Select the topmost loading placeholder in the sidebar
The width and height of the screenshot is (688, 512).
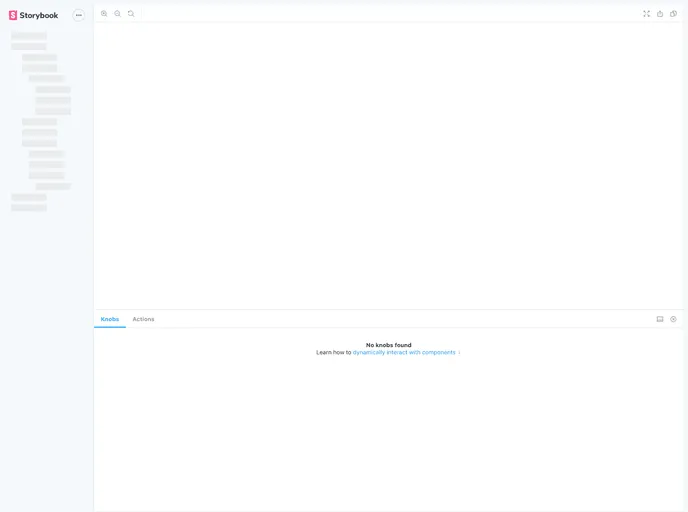(x=29, y=36)
